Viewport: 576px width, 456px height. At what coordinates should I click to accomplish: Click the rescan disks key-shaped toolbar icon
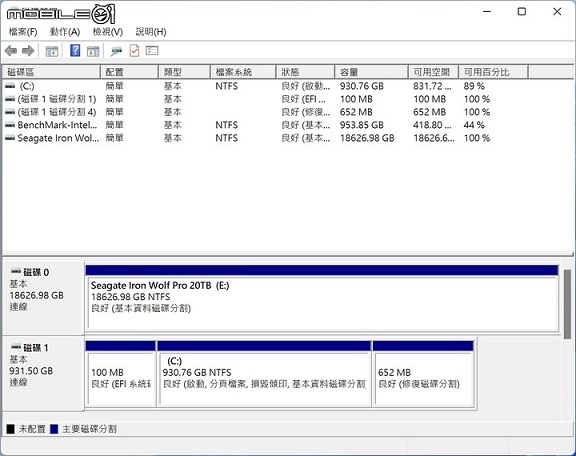(116, 51)
